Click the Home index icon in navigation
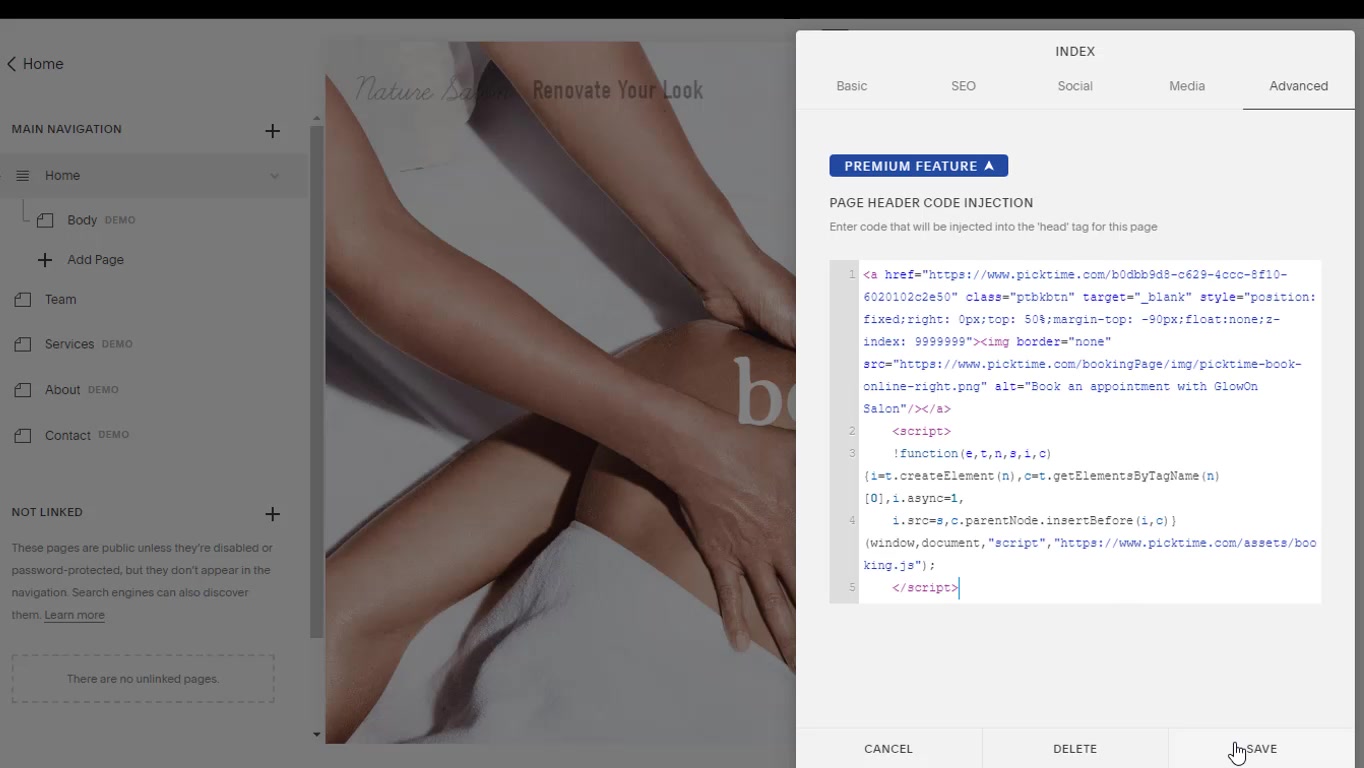This screenshot has width=1364, height=768. coord(22,176)
